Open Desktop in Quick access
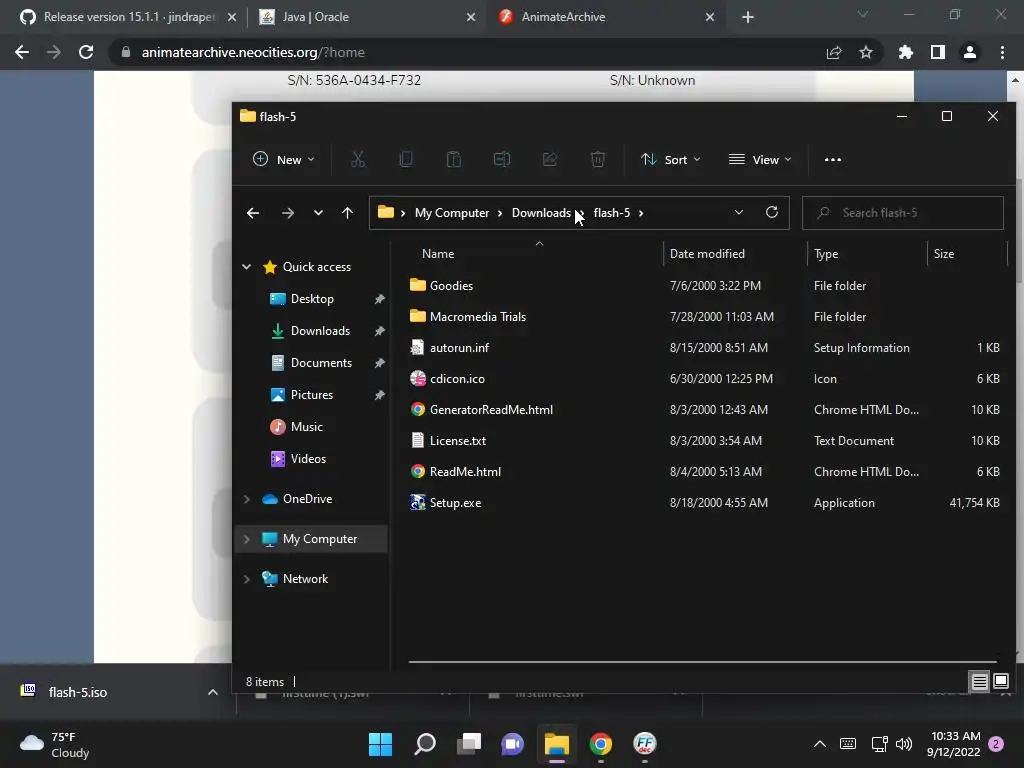This screenshot has width=1024, height=768. coord(312,298)
